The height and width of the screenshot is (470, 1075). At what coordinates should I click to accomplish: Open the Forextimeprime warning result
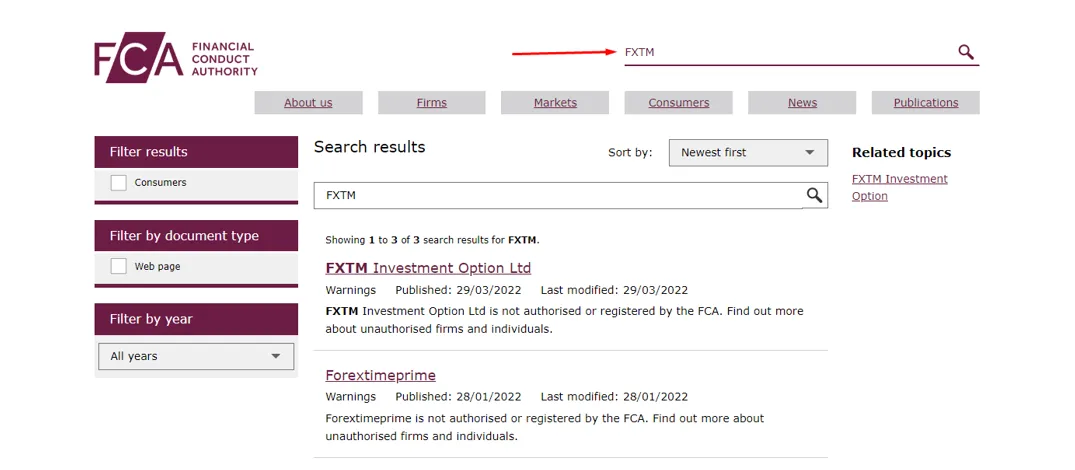click(x=381, y=375)
